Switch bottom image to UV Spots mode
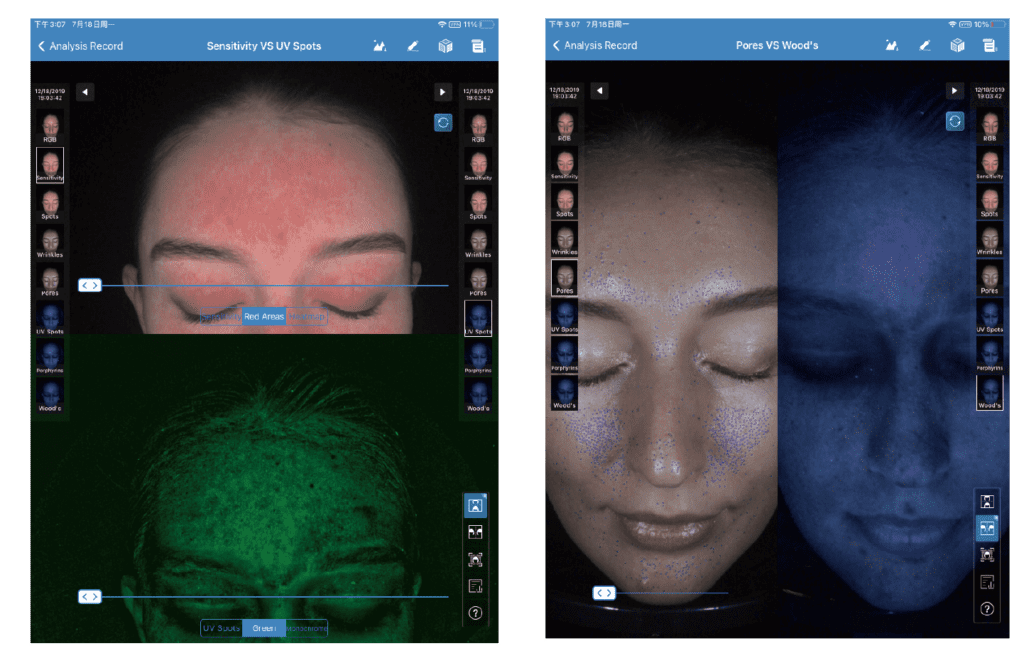Screen dimensions: 1024x668 click(221, 628)
